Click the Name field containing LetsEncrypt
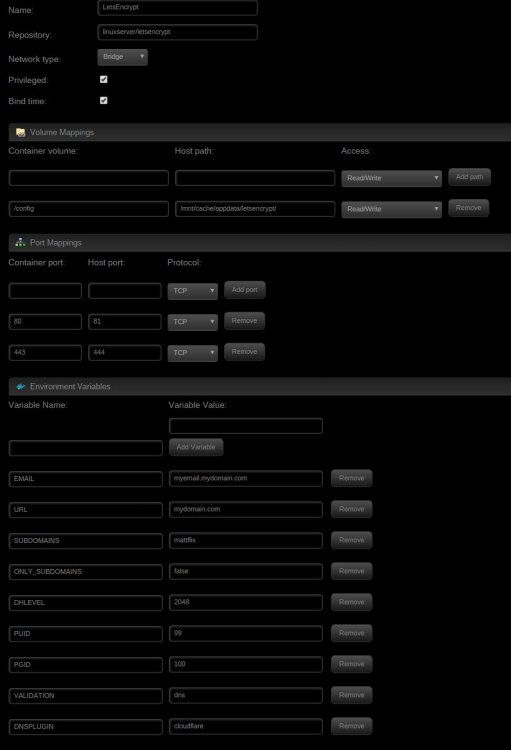Viewport: 511px width, 750px height. point(178,8)
